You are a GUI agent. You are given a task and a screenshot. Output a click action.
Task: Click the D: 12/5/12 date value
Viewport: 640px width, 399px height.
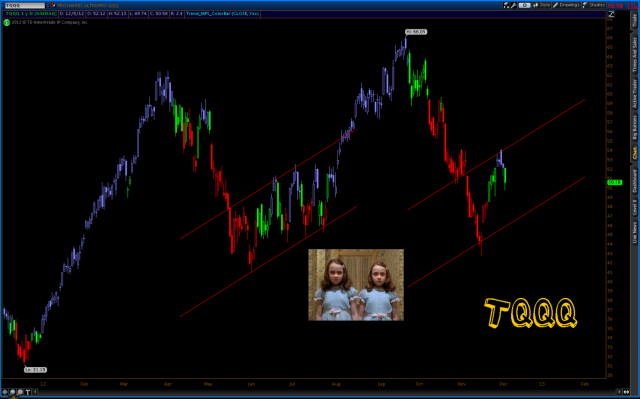pos(72,13)
